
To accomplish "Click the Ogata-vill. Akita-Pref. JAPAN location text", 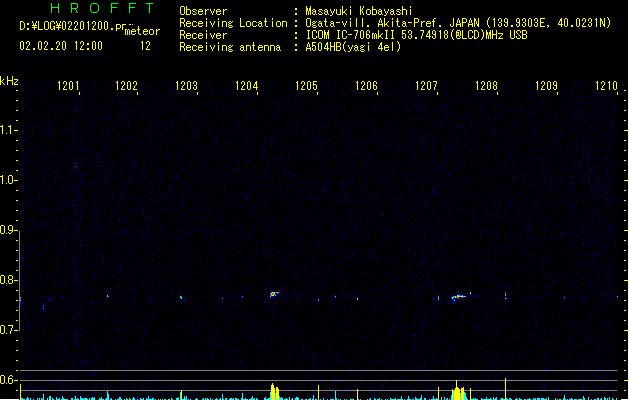I will click(458, 23).
